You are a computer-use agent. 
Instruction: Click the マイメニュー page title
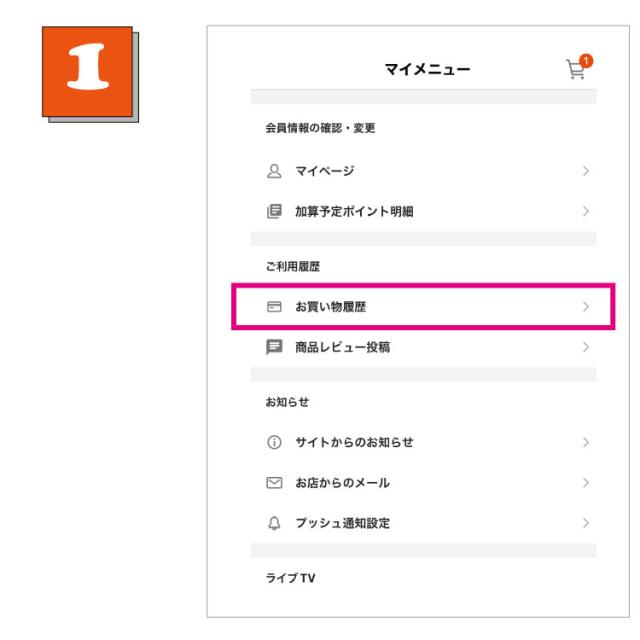click(x=427, y=69)
